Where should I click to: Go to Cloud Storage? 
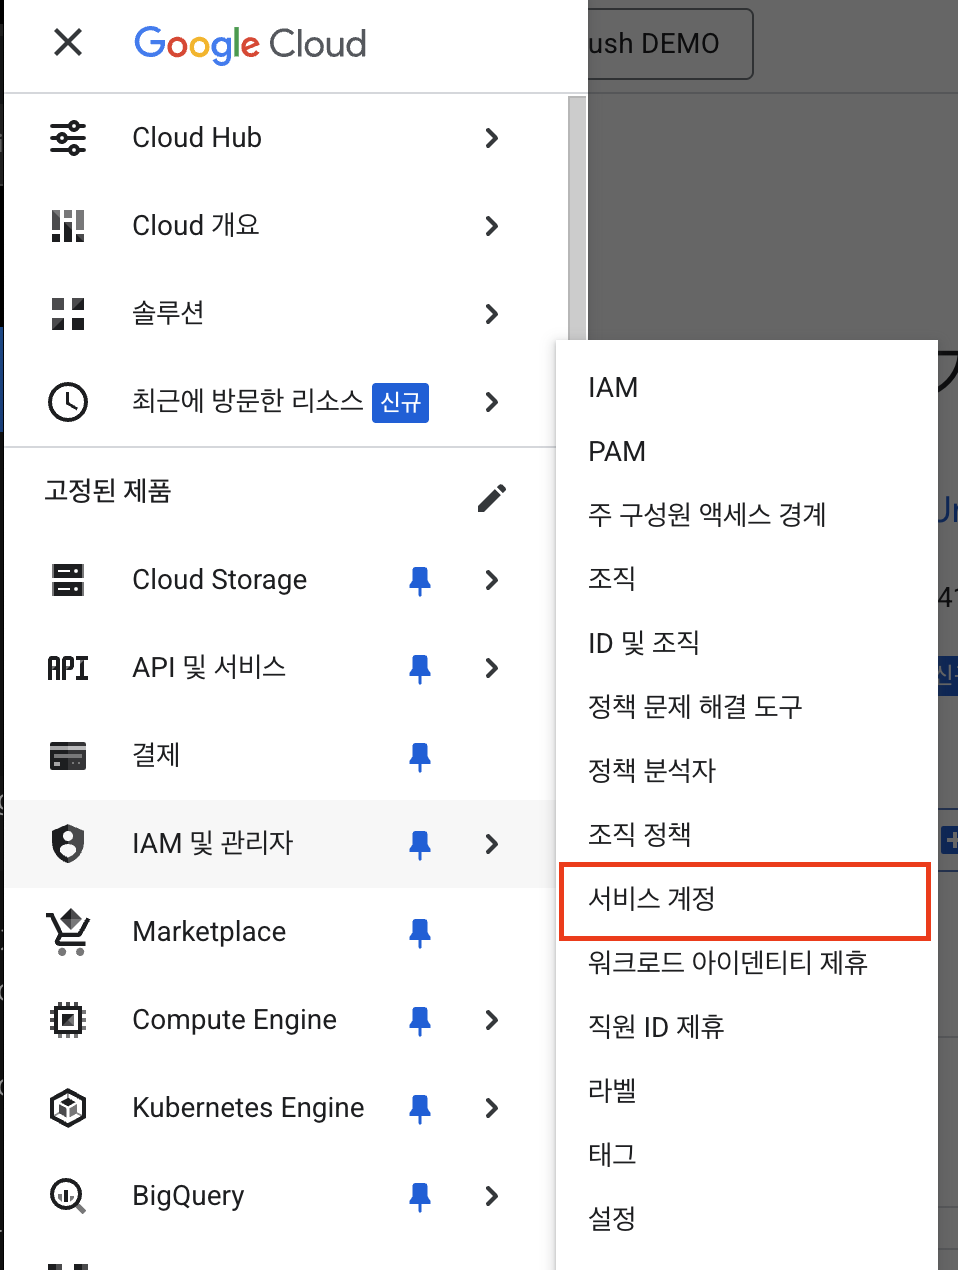[x=220, y=580]
